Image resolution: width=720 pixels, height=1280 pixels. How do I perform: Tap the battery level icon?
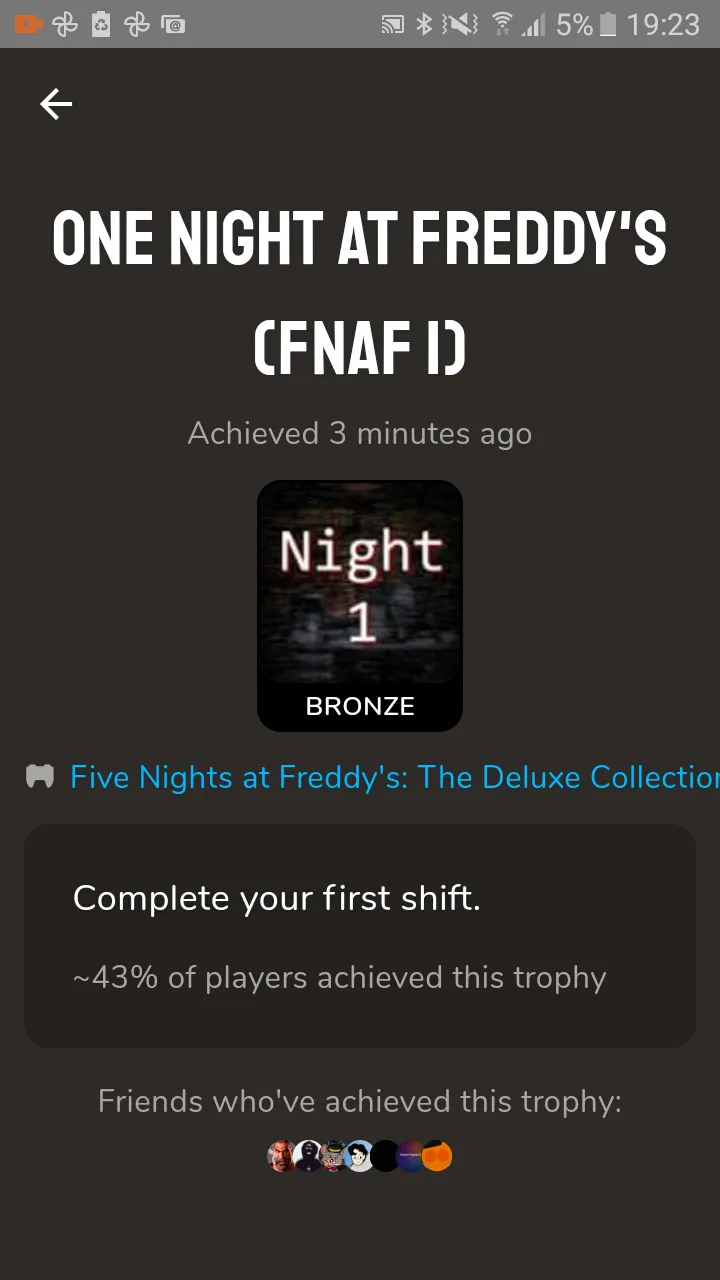607,25
